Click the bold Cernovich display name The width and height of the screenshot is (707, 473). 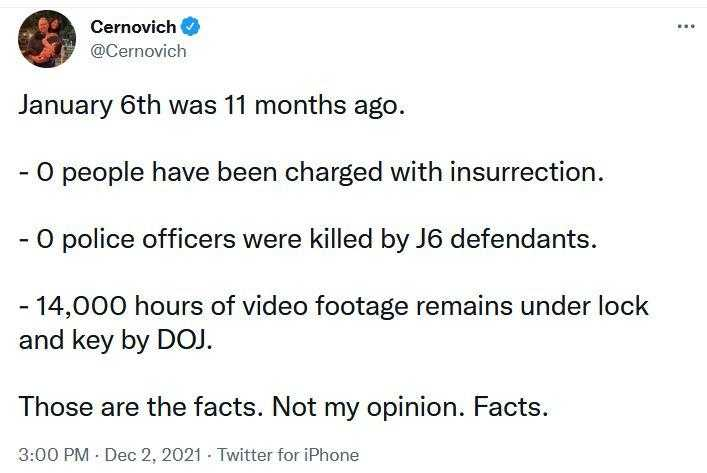(133, 27)
